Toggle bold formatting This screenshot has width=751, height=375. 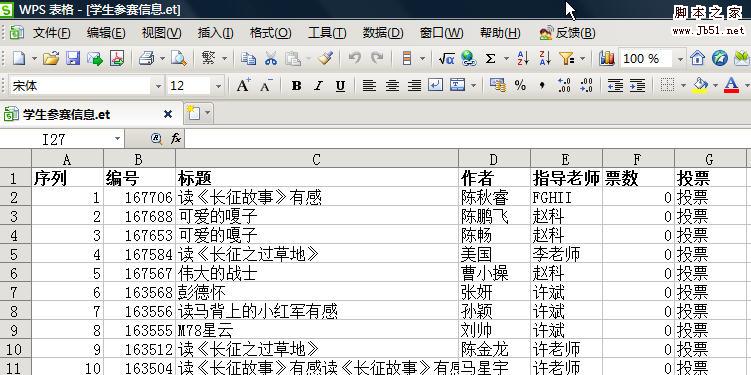click(296, 86)
